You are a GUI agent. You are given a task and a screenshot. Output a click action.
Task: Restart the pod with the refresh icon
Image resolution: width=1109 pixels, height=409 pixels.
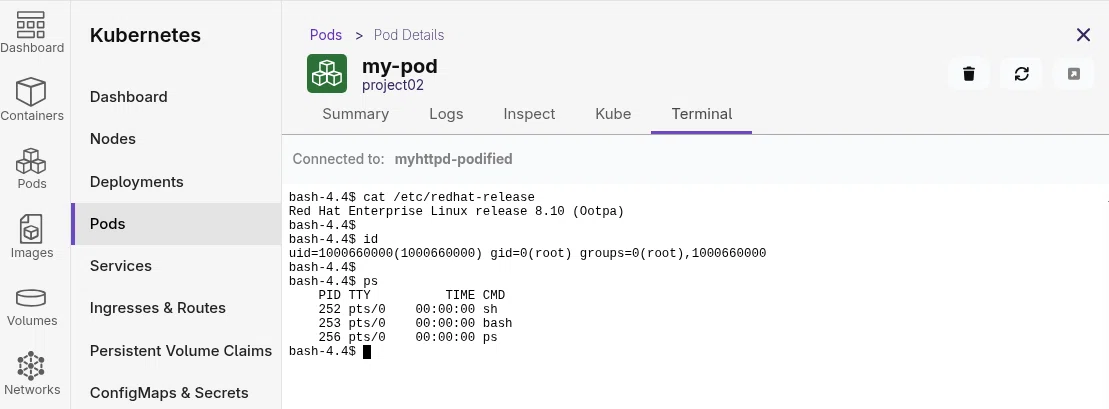[1021, 74]
